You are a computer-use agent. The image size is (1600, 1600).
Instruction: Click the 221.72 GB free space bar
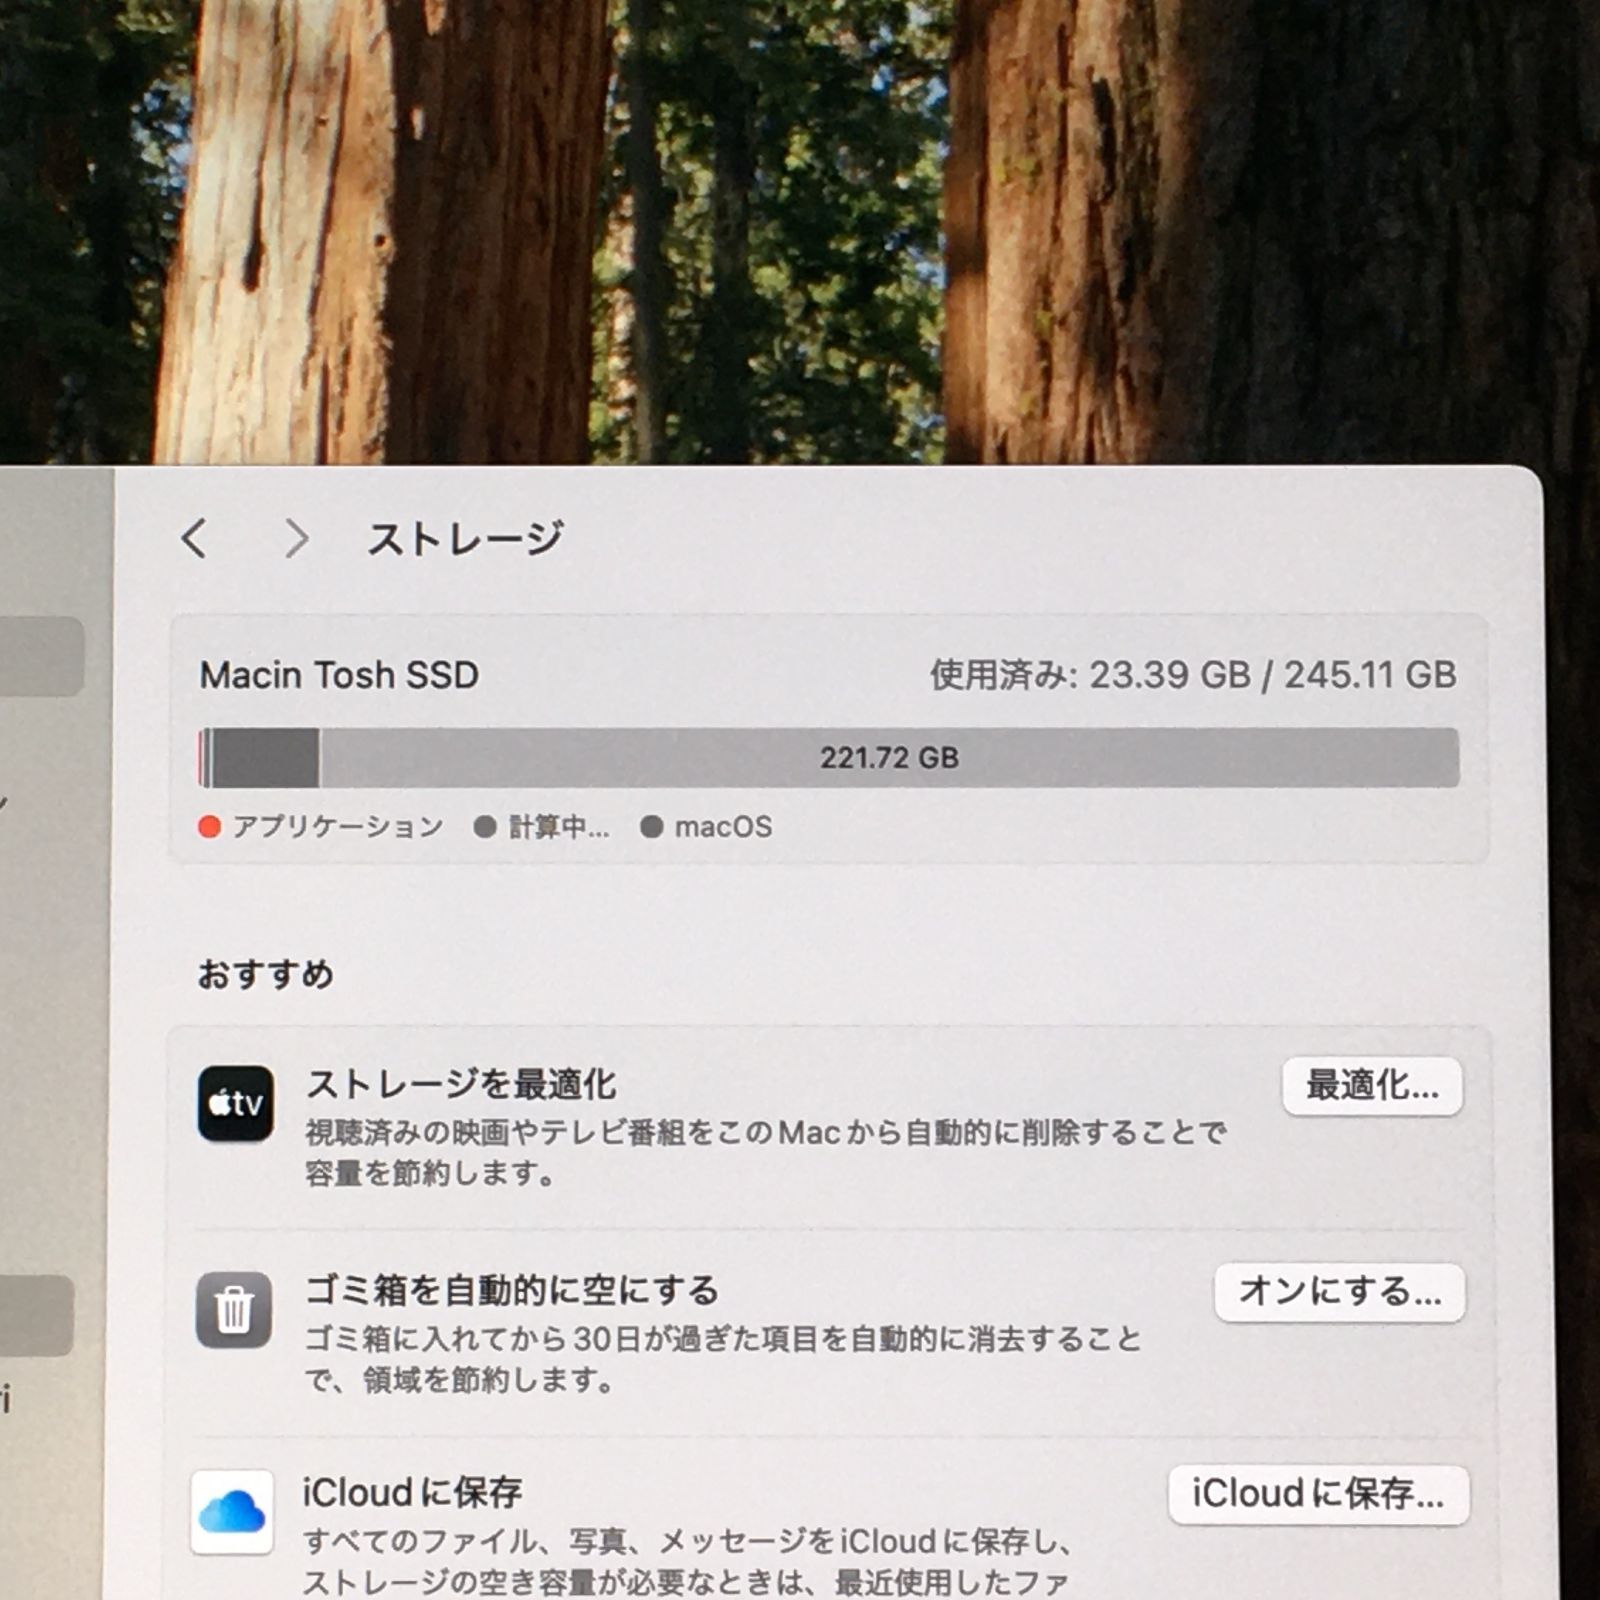[889, 757]
